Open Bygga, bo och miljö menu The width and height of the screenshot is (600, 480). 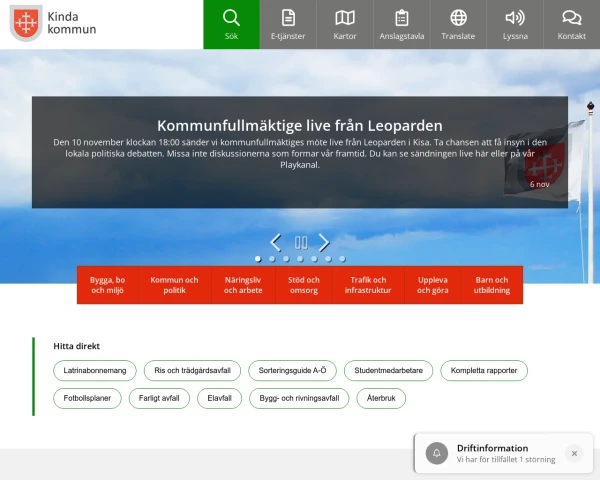108,285
